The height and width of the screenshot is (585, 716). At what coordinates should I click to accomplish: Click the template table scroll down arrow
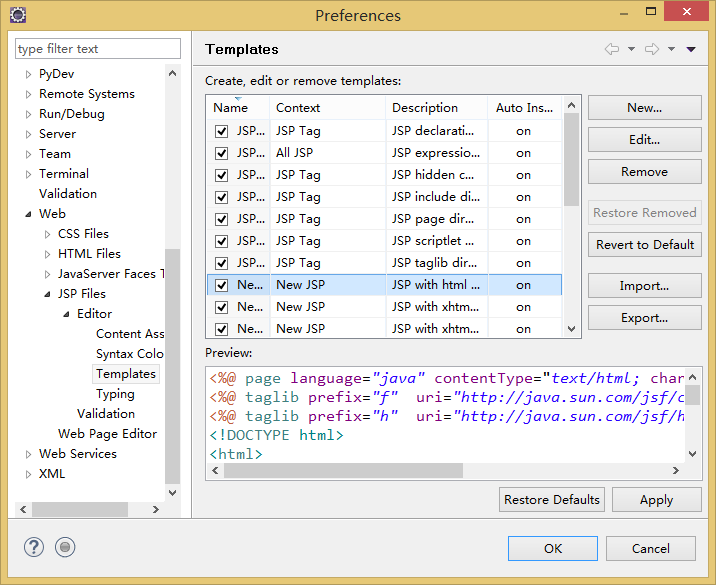click(x=571, y=329)
